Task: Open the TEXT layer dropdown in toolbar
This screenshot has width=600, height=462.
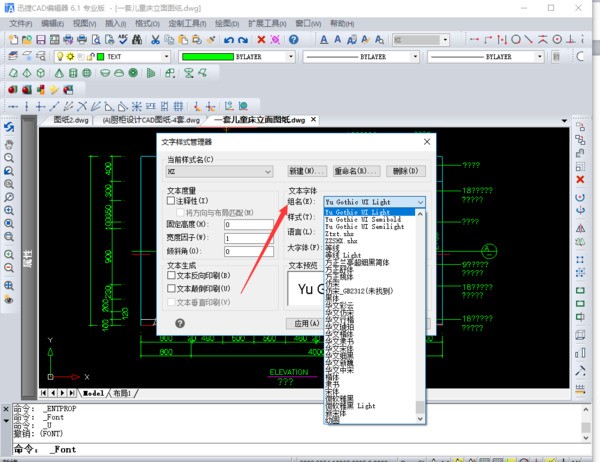Action: click(x=167, y=57)
